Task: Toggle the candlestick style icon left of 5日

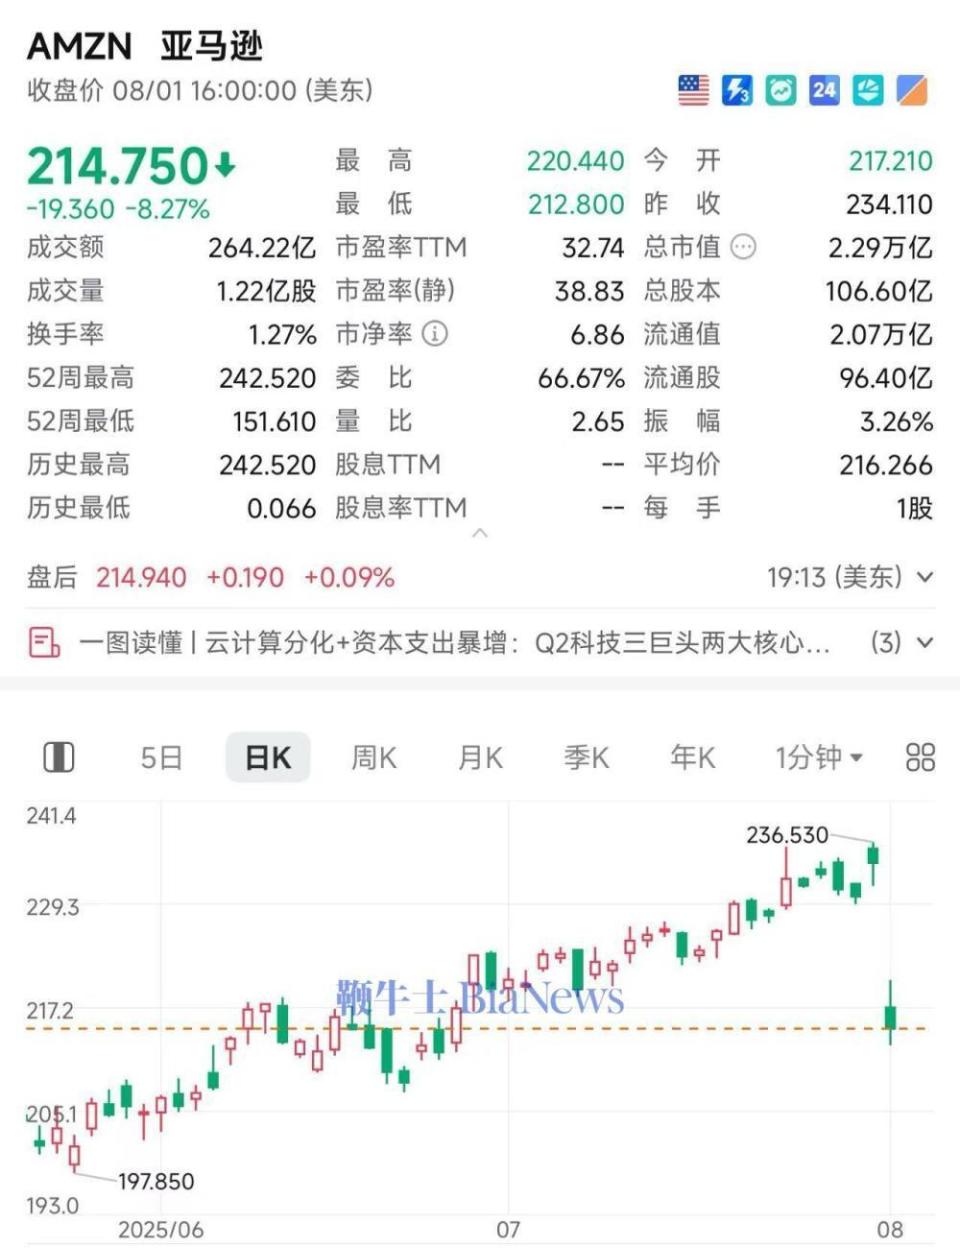Action: coord(60,758)
